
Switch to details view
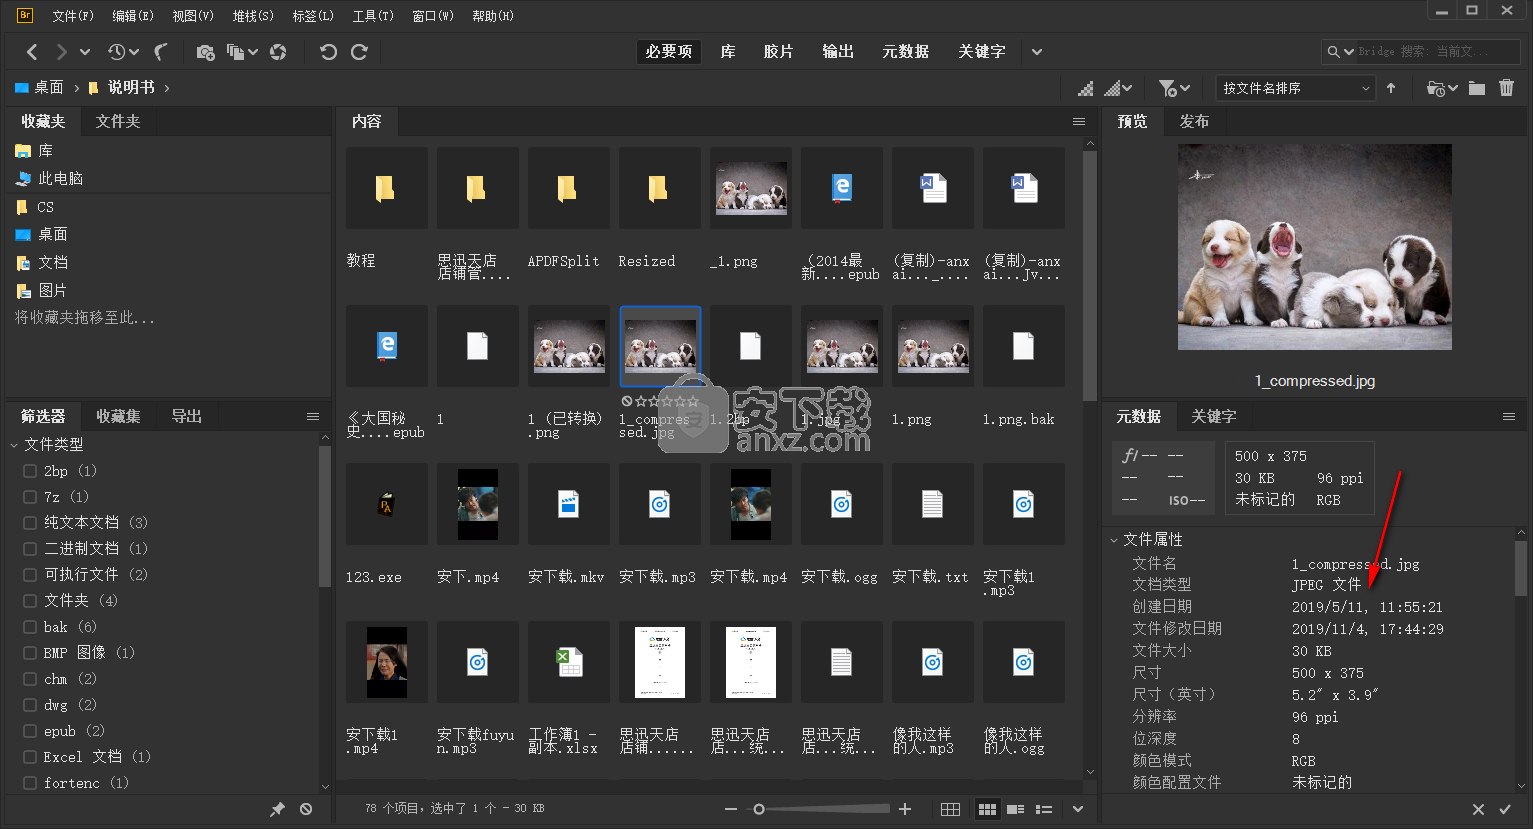[x=1015, y=809]
